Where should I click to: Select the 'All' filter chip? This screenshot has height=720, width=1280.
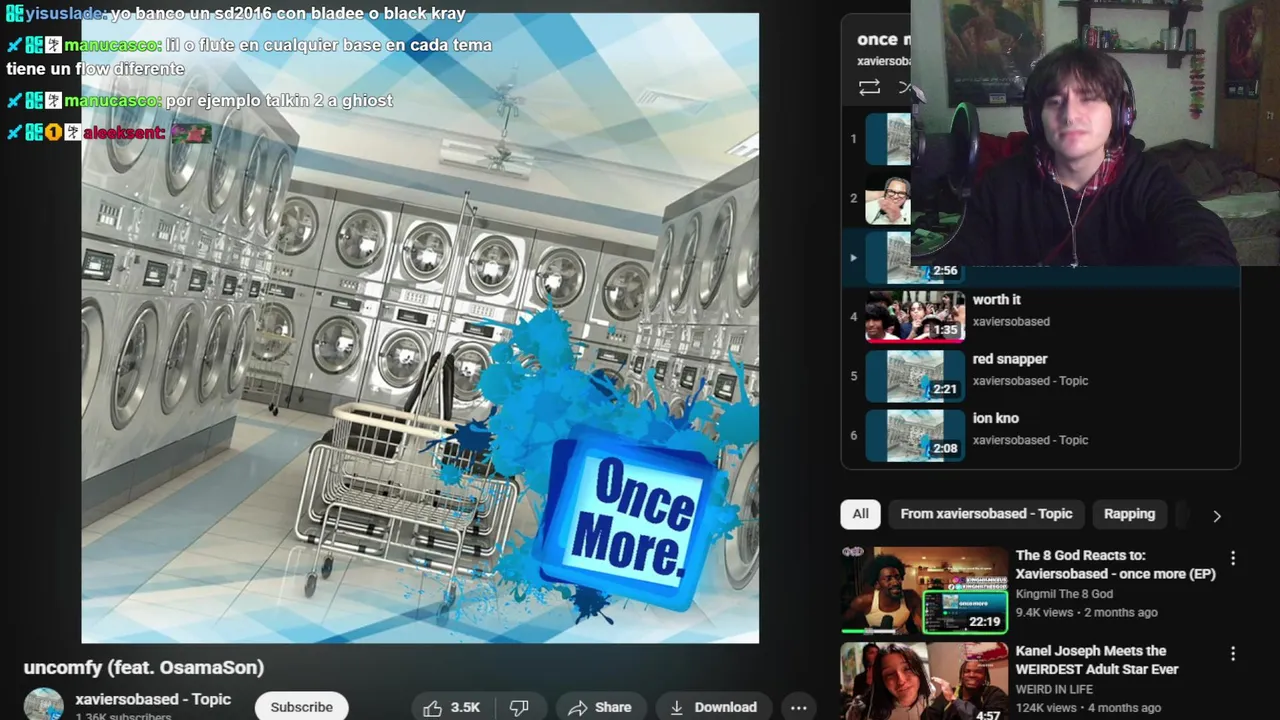tap(860, 514)
